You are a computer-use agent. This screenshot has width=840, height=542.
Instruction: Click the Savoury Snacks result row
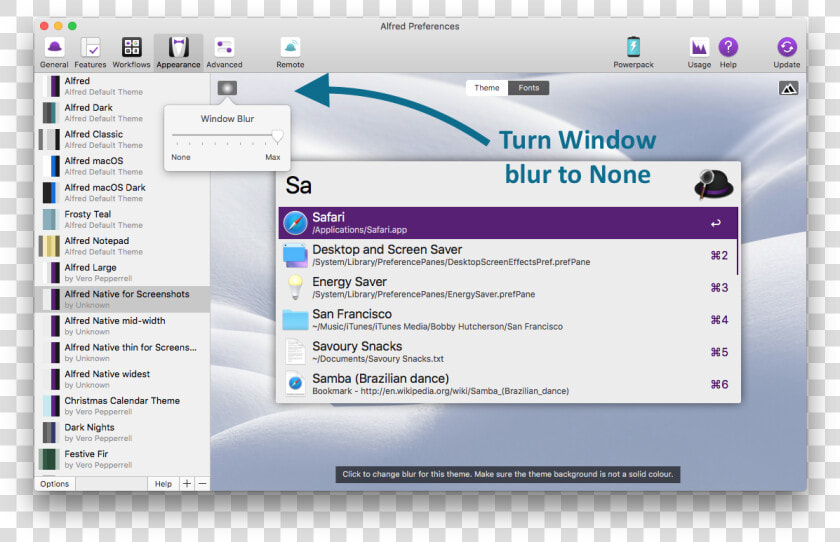coord(507,351)
